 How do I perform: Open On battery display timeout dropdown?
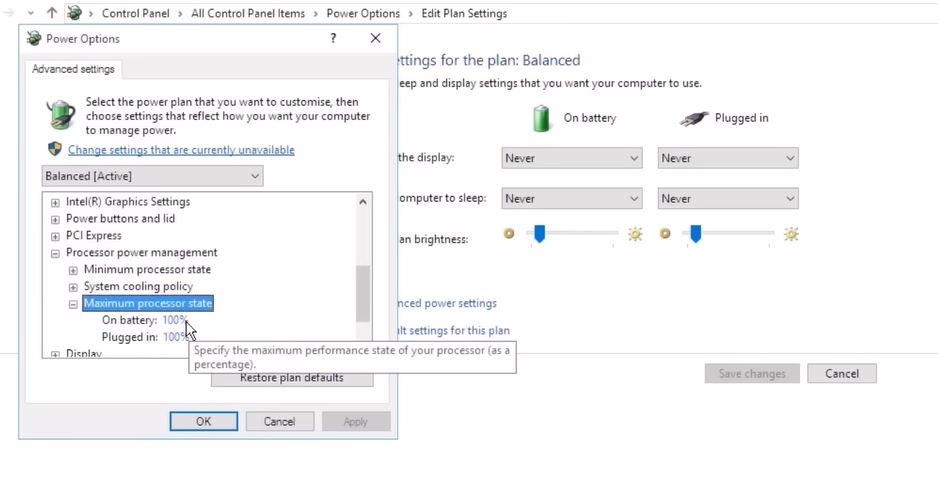tap(572, 158)
